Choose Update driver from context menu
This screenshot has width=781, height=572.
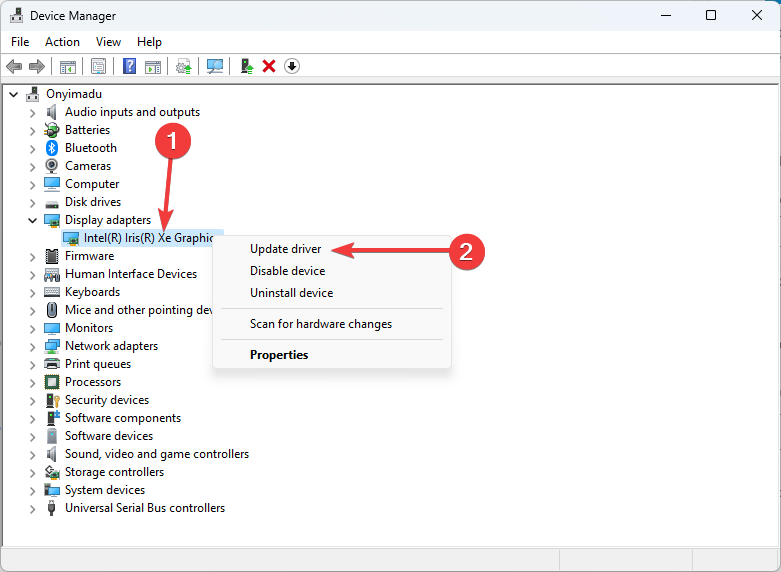pyautogui.click(x=285, y=249)
